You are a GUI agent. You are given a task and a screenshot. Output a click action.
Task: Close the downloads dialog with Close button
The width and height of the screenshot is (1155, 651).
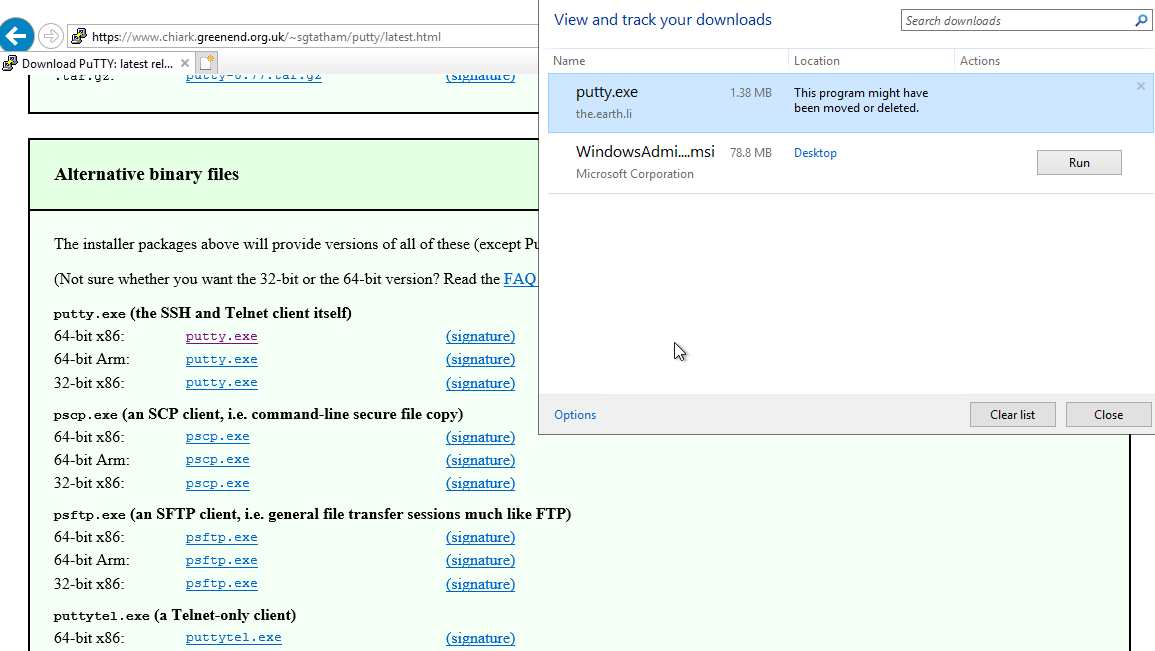[x=1108, y=415]
